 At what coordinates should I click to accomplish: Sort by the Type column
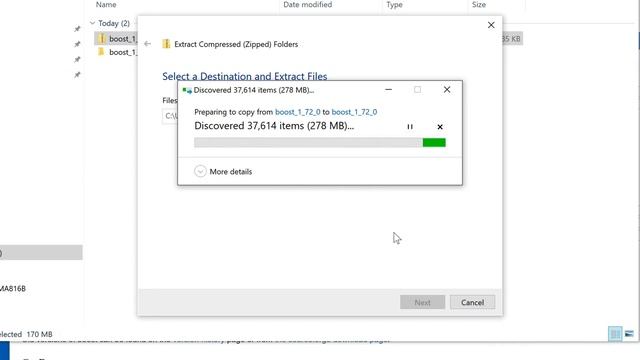(x=394, y=5)
